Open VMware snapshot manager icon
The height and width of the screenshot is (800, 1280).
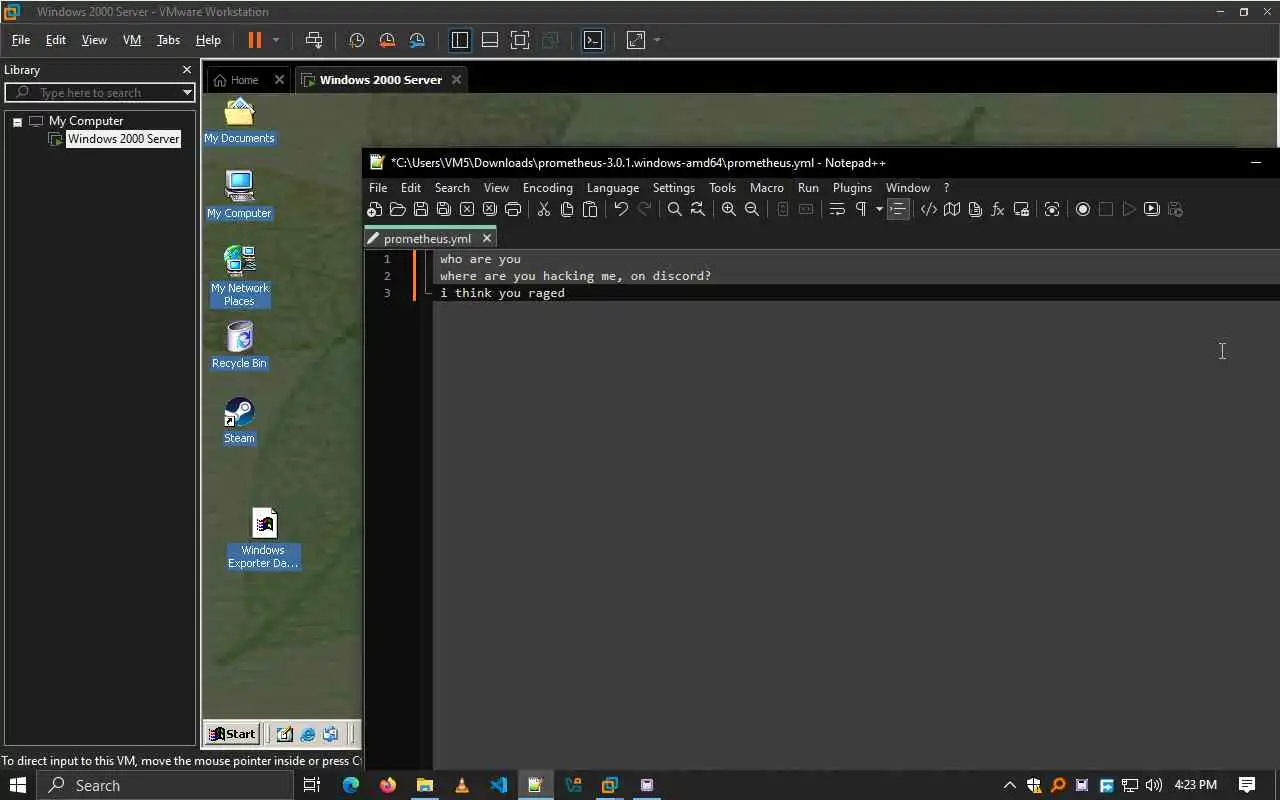pyautogui.click(x=417, y=40)
